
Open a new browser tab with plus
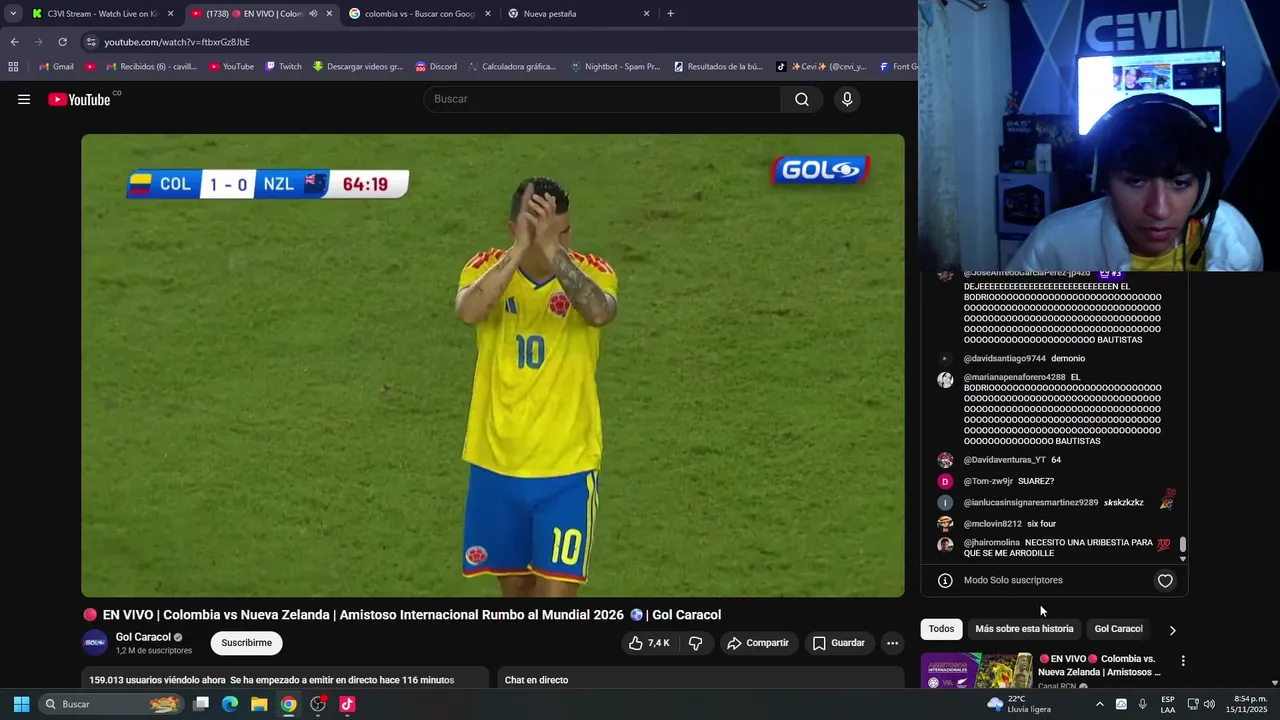pos(670,14)
